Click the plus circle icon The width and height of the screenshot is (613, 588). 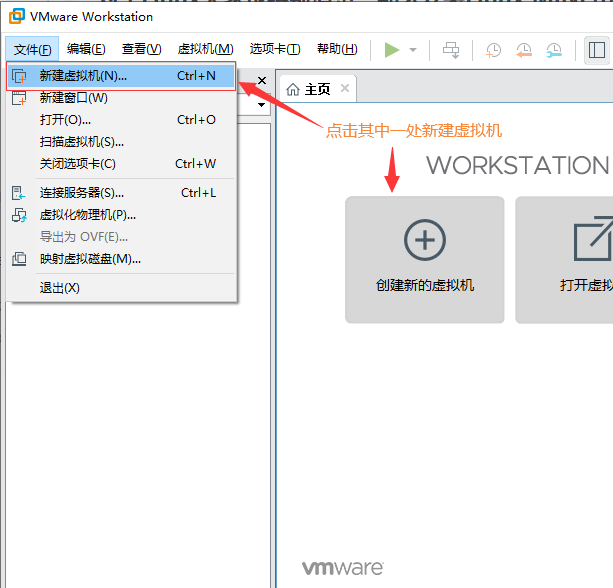[425, 240]
